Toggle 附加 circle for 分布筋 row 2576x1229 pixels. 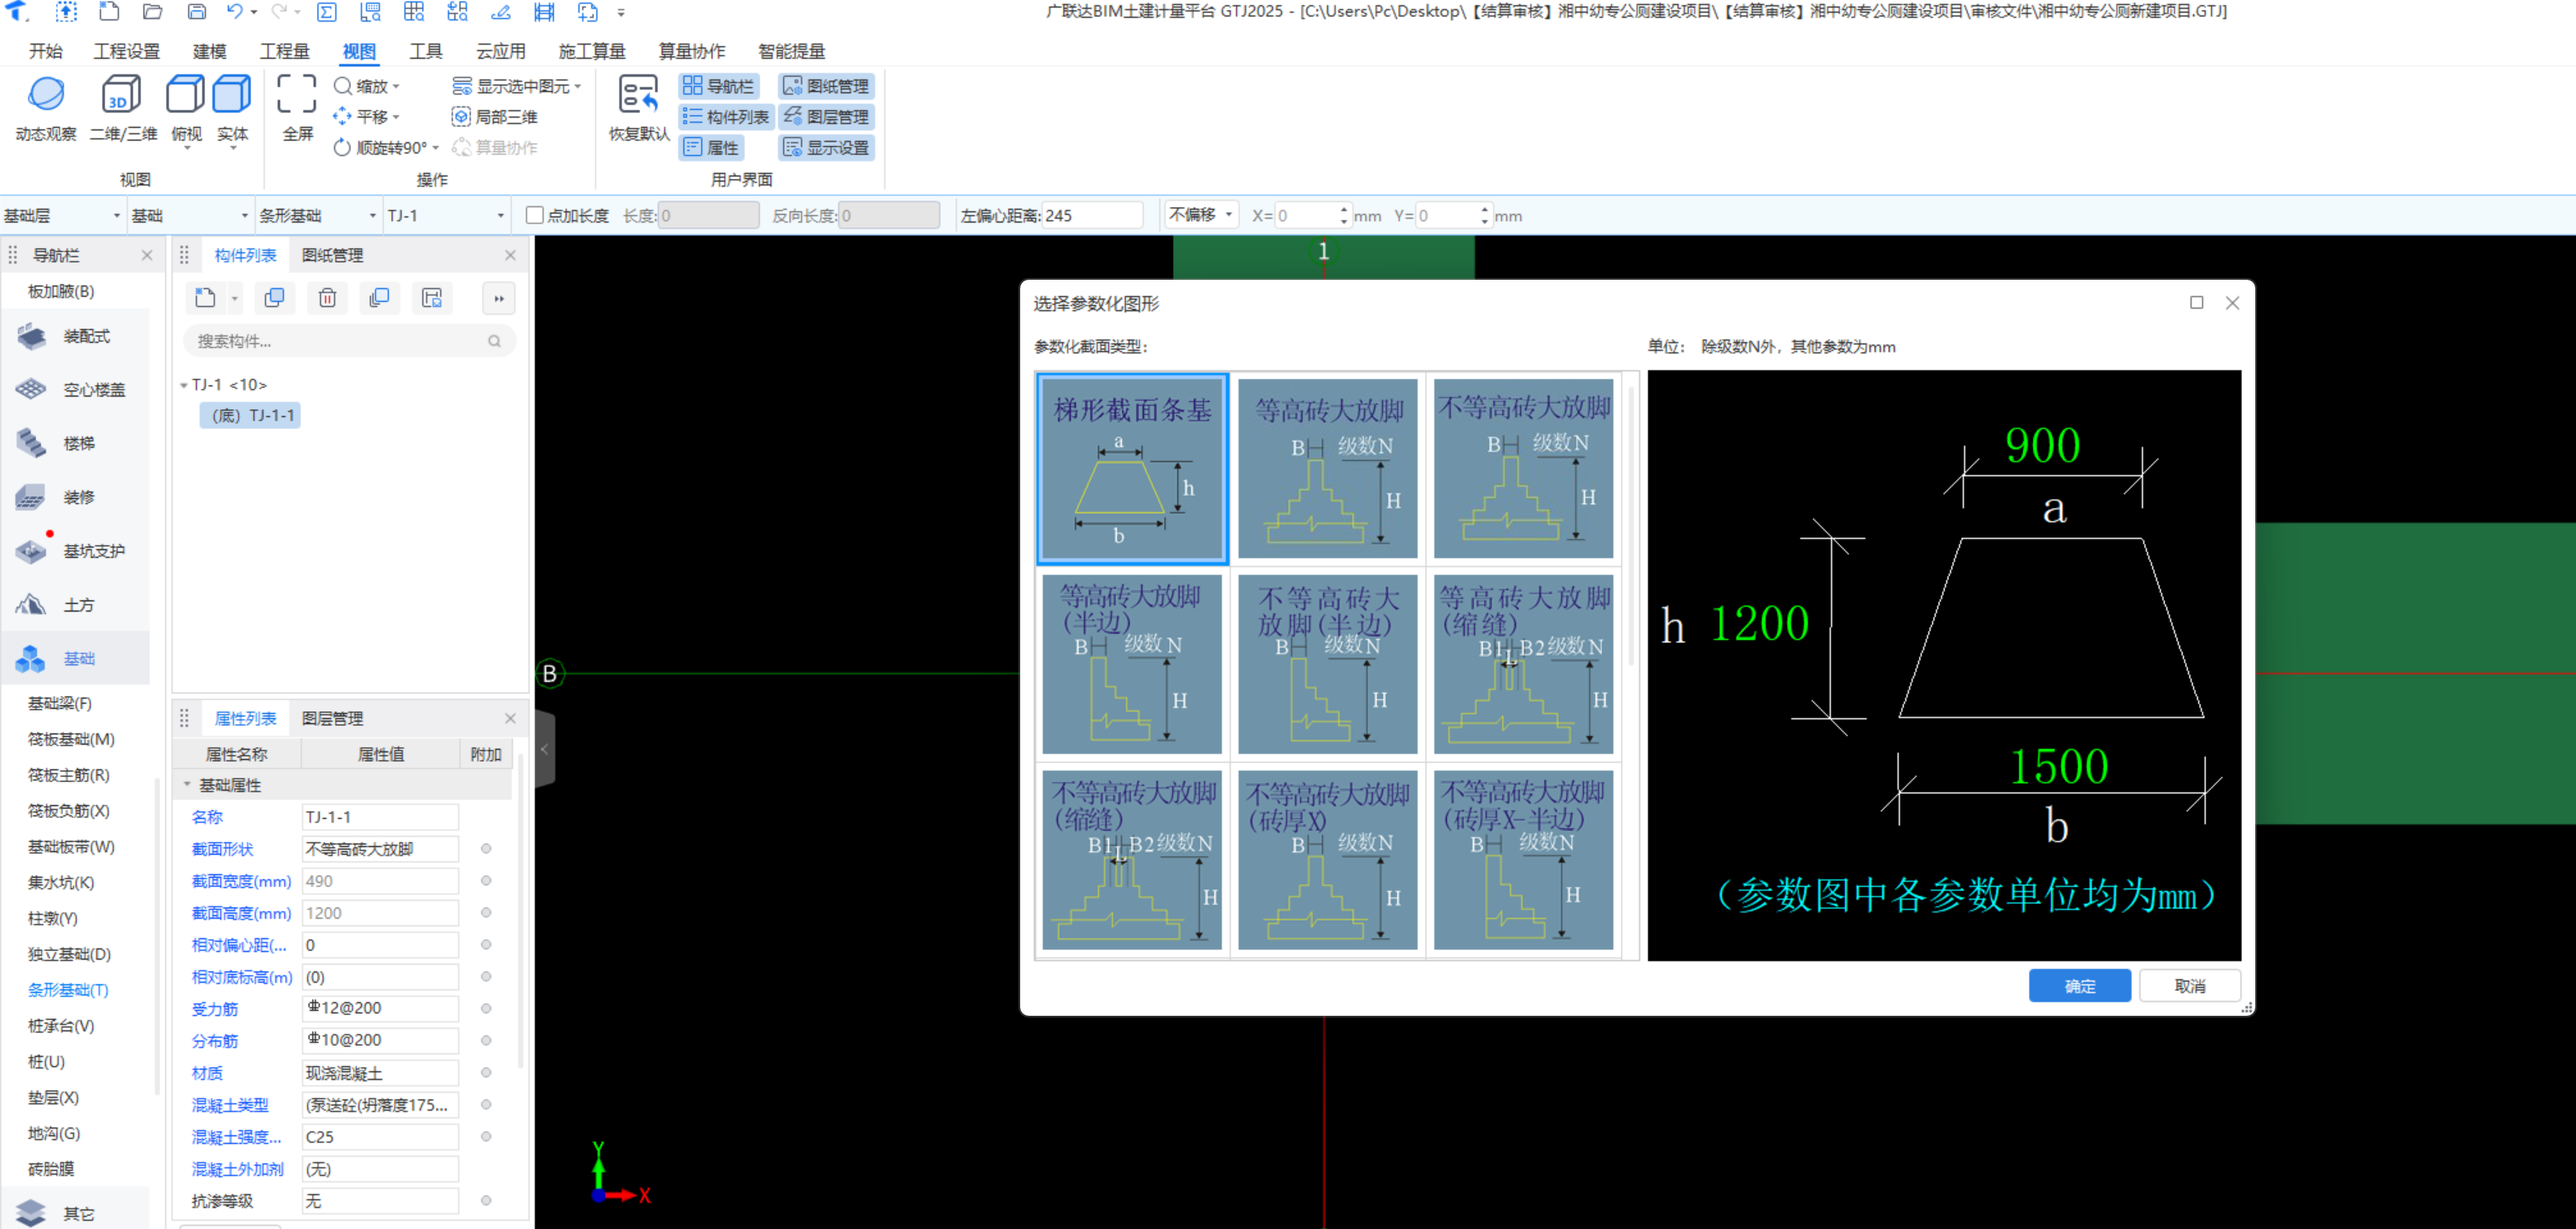tap(486, 1041)
